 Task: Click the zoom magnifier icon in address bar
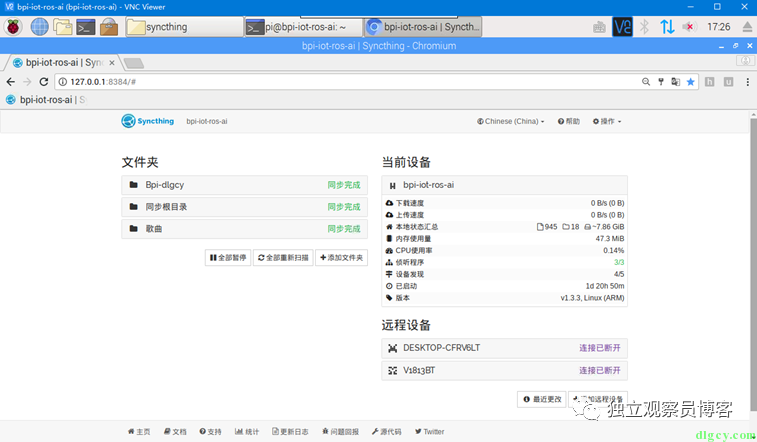coord(645,82)
